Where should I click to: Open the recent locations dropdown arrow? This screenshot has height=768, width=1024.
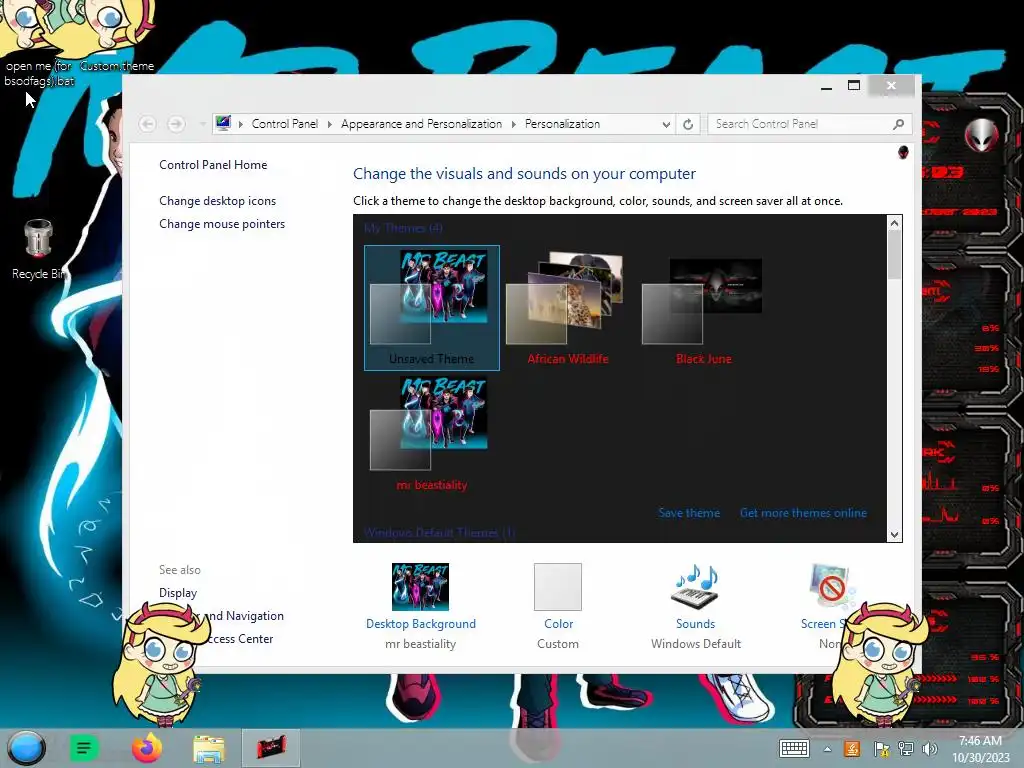tap(202, 124)
